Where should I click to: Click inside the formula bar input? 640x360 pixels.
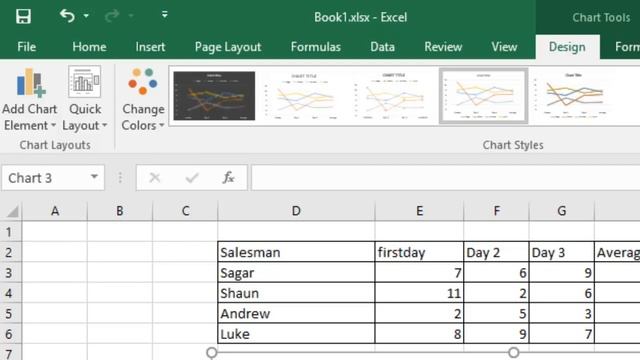[x=445, y=178]
